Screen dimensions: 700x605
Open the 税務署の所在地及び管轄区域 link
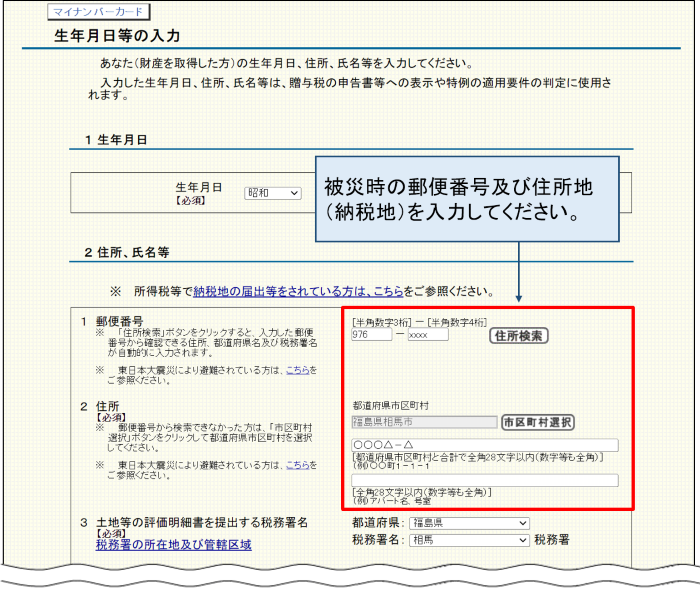(174, 545)
